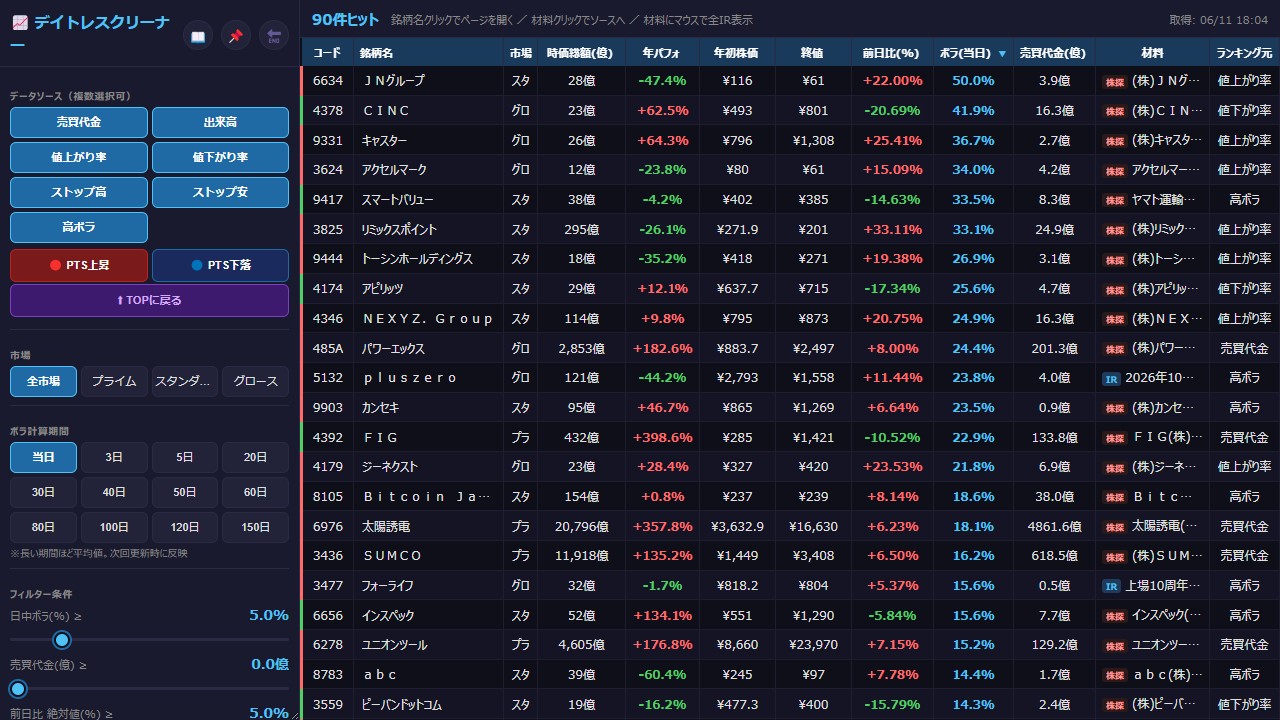
Task: Click the PTS上昇 button
Action: [79, 266]
